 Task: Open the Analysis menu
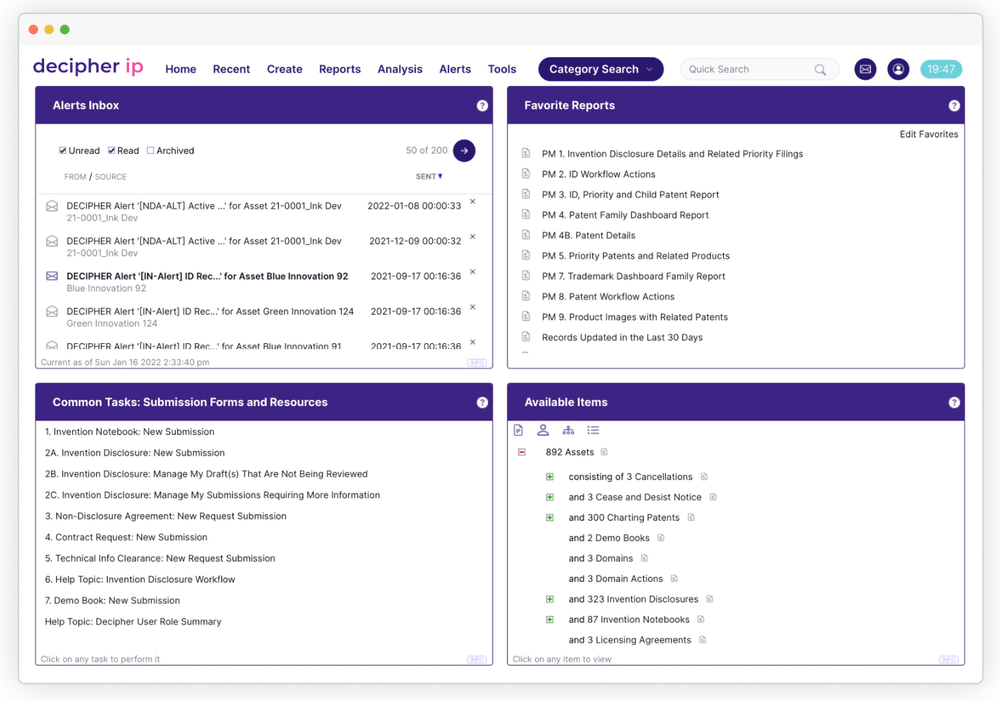[x=400, y=69]
